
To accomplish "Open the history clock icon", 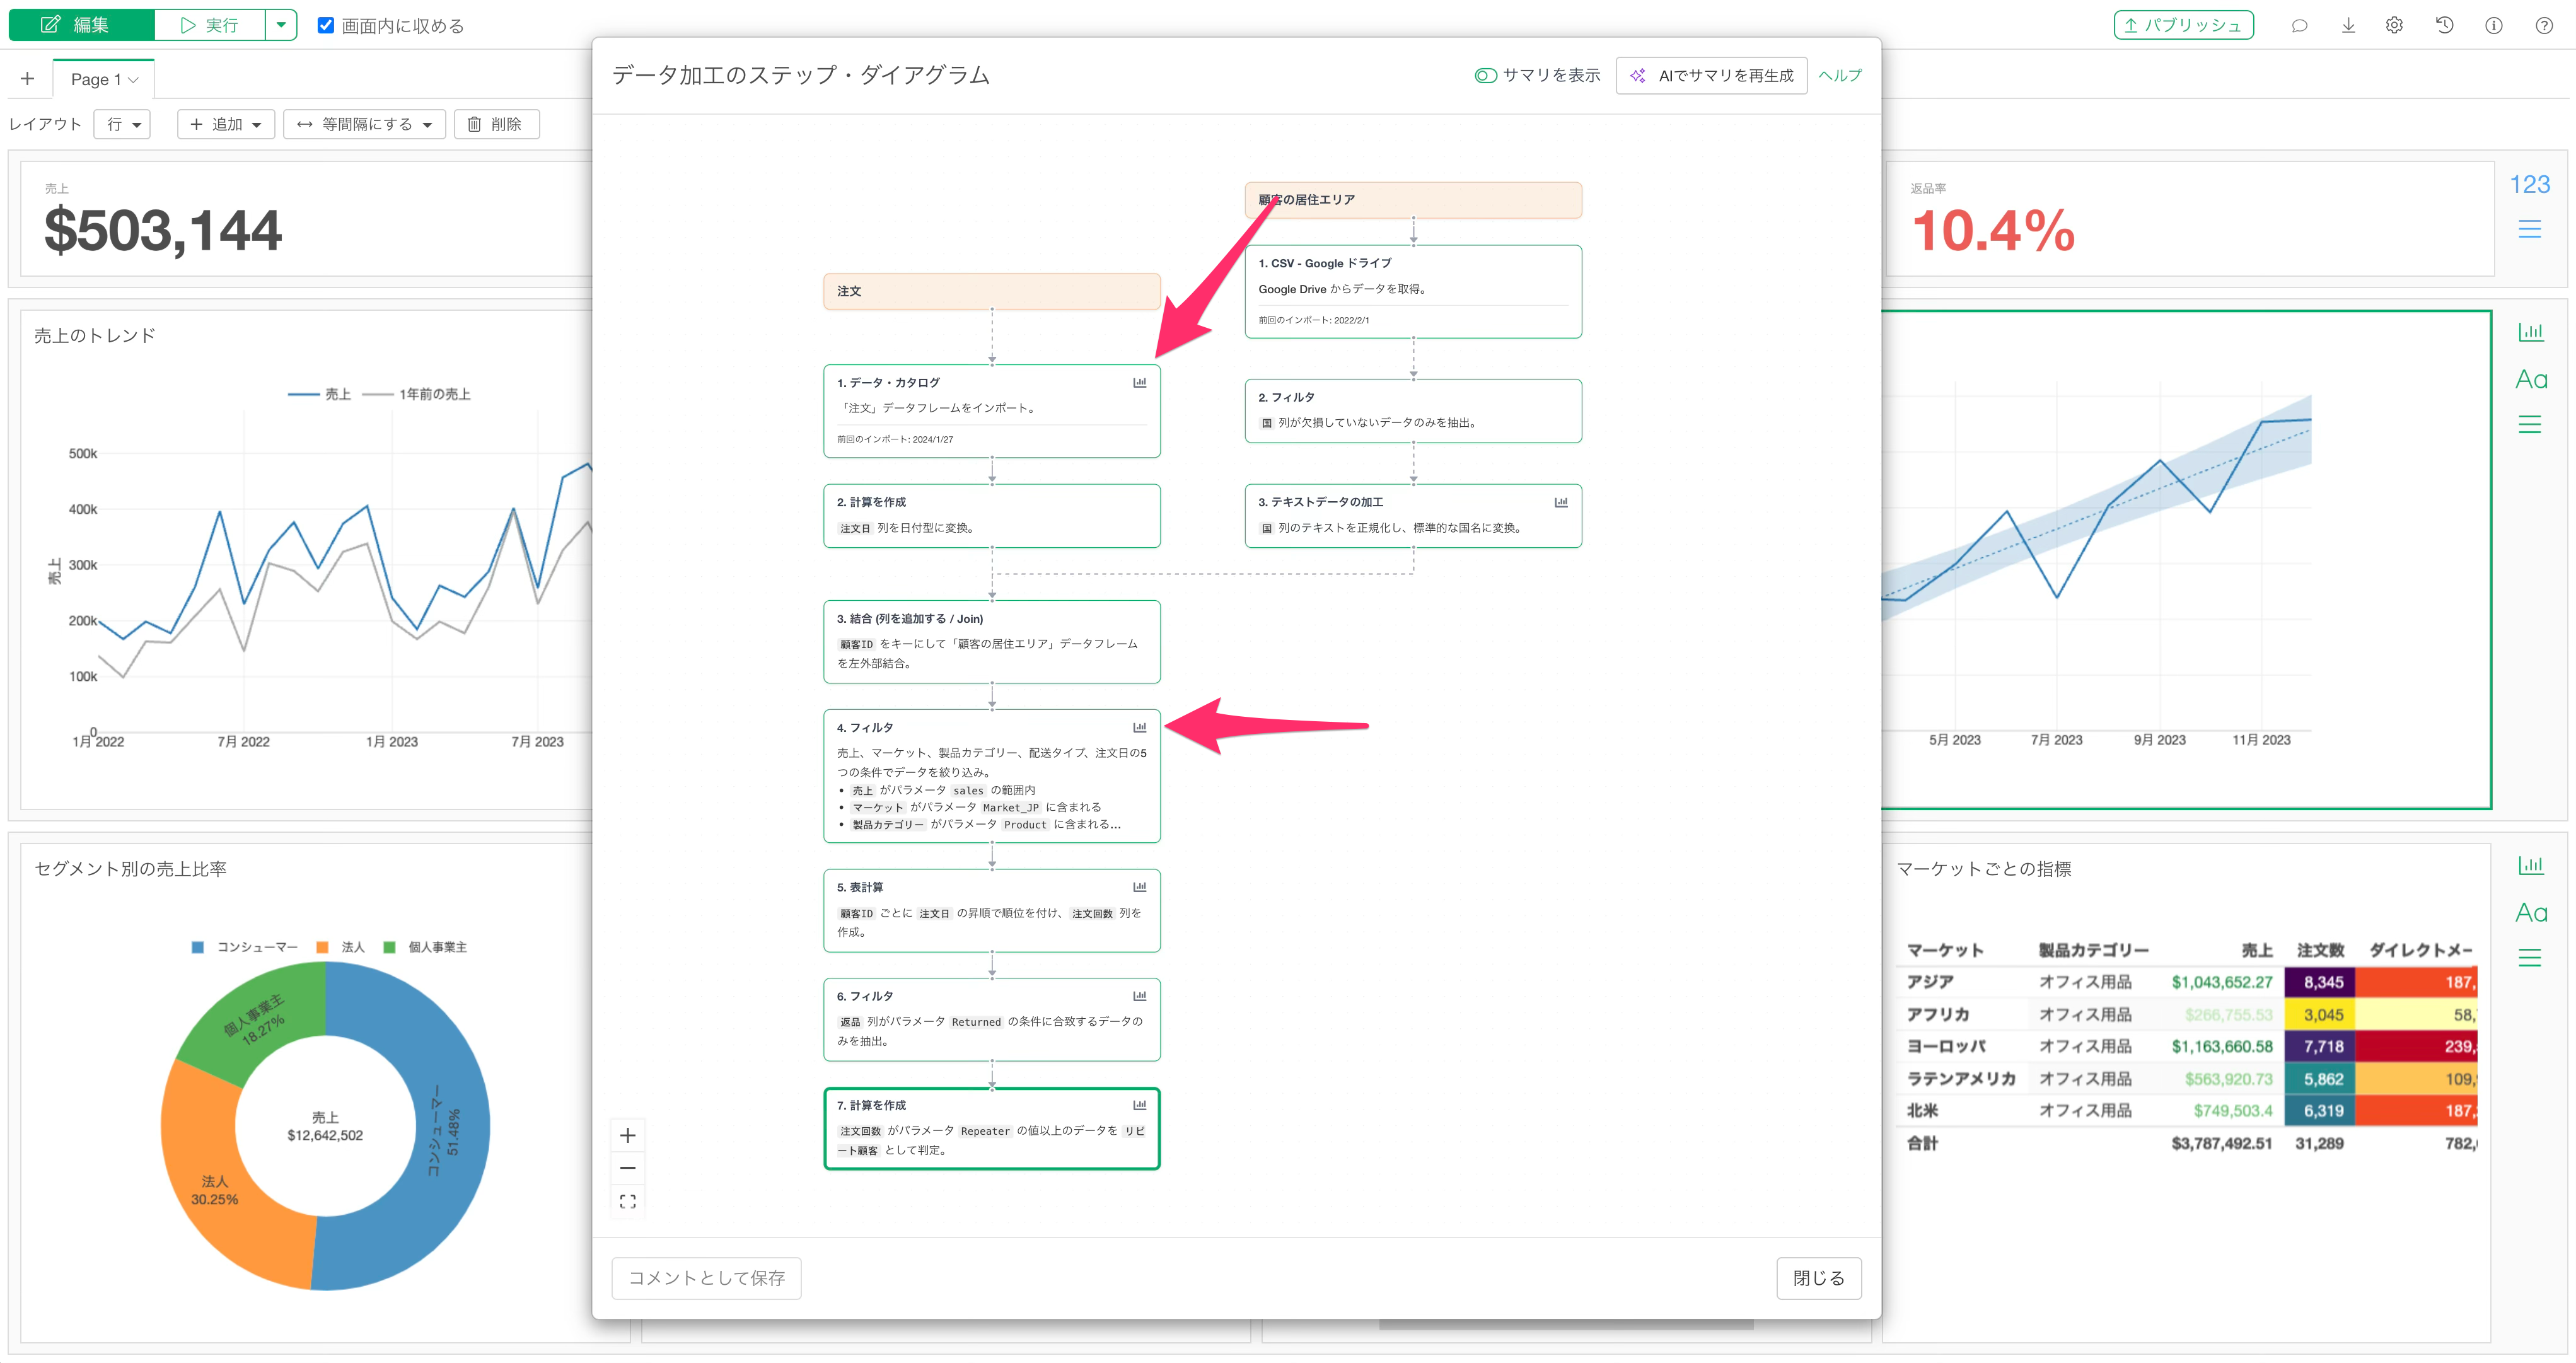I will pos(2444,25).
